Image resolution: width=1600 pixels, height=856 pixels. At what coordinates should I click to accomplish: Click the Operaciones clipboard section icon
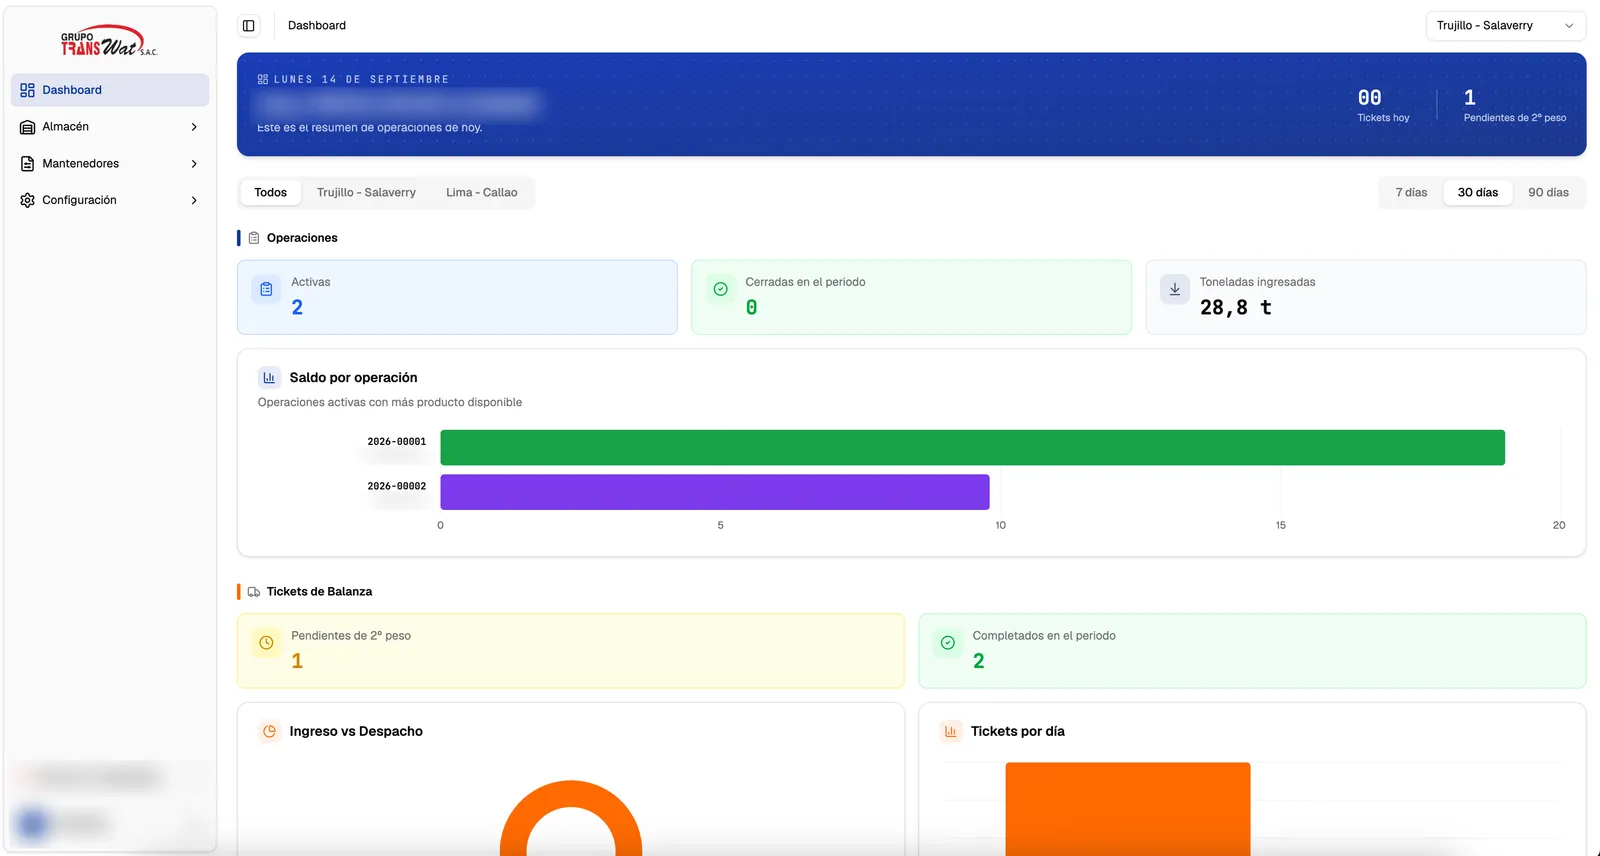254,238
